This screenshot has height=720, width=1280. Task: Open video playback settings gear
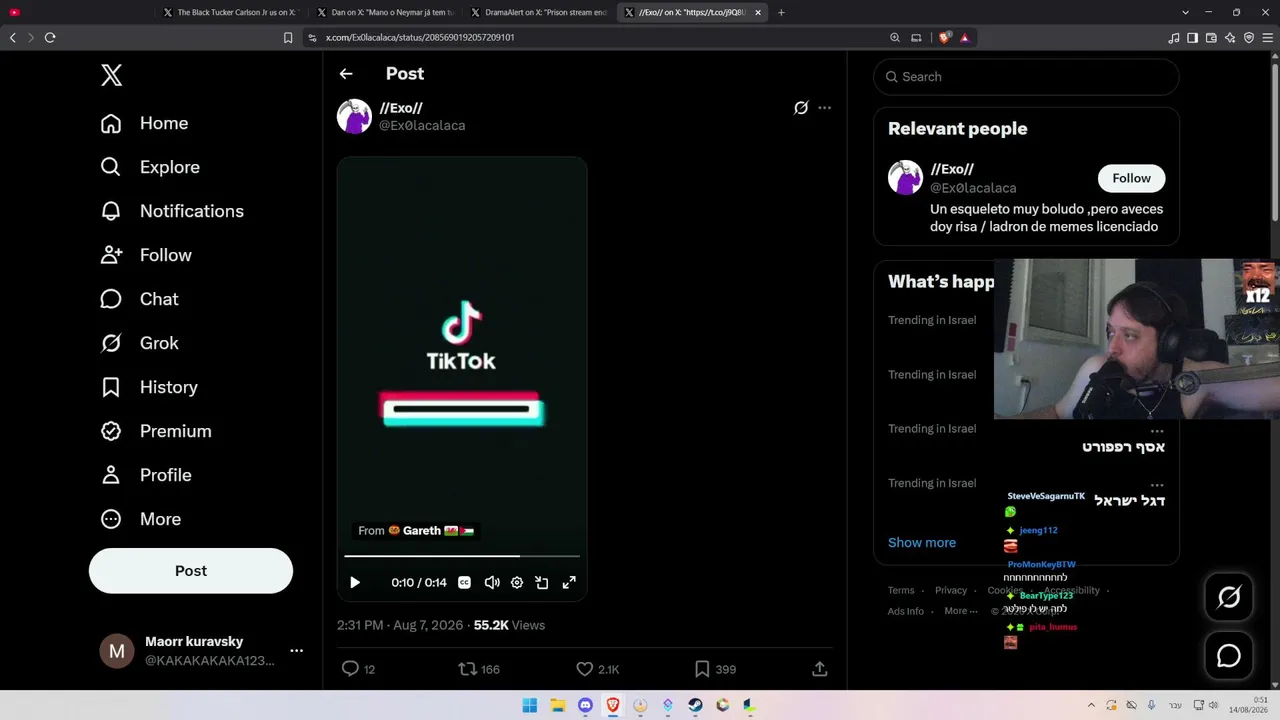[x=517, y=582]
